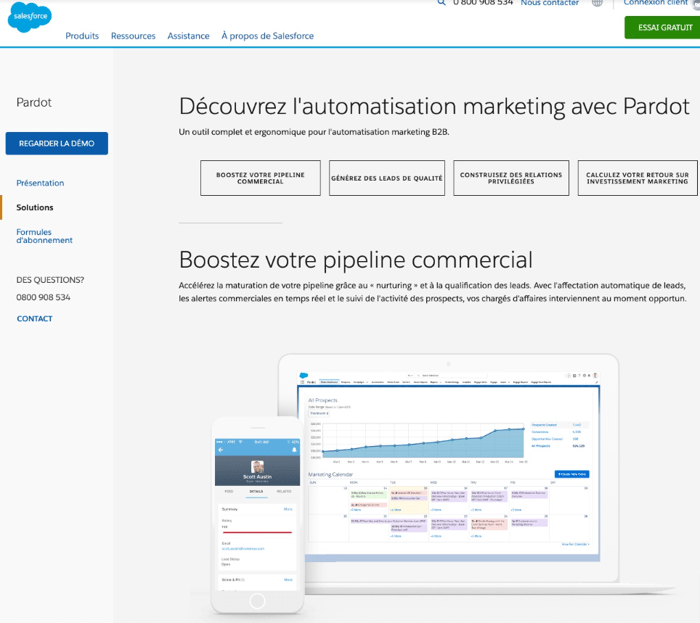Click the Connexion client link

(x=655, y=3)
